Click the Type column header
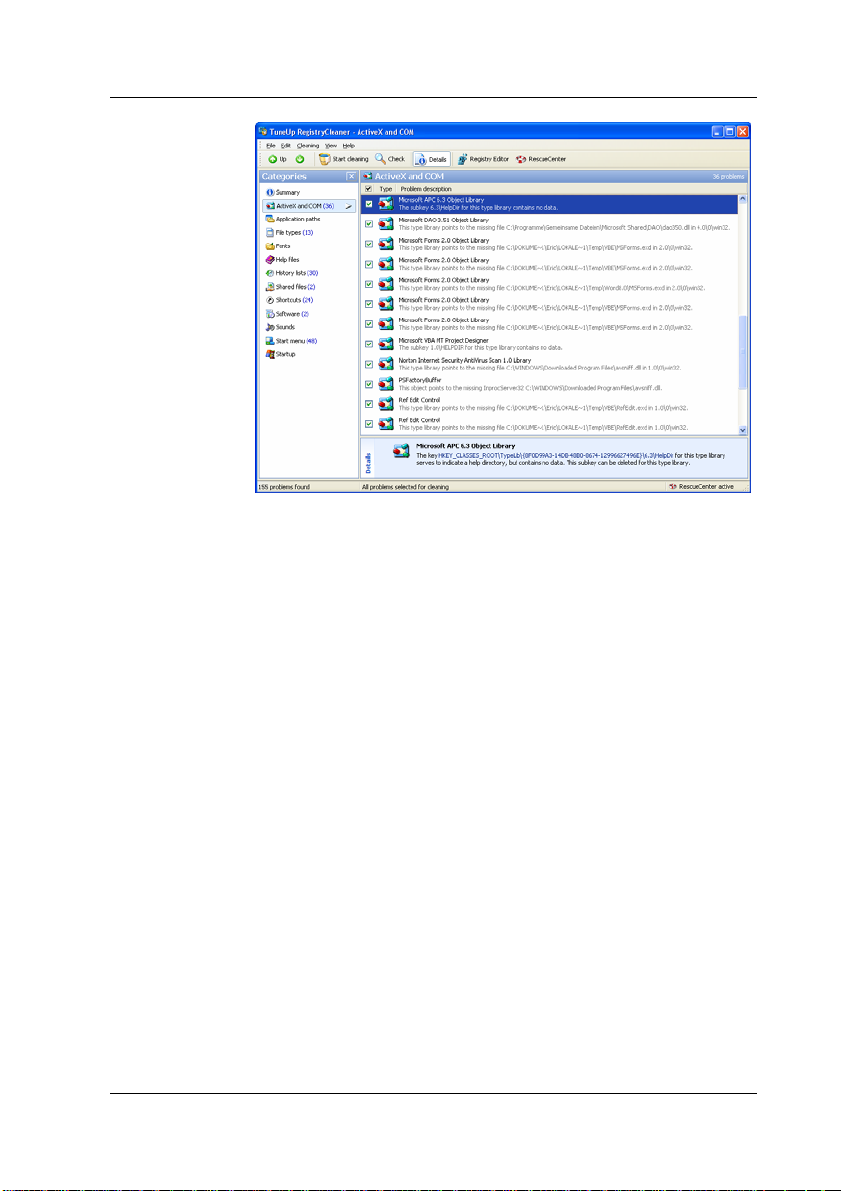841x1191 pixels. tap(386, 188)
